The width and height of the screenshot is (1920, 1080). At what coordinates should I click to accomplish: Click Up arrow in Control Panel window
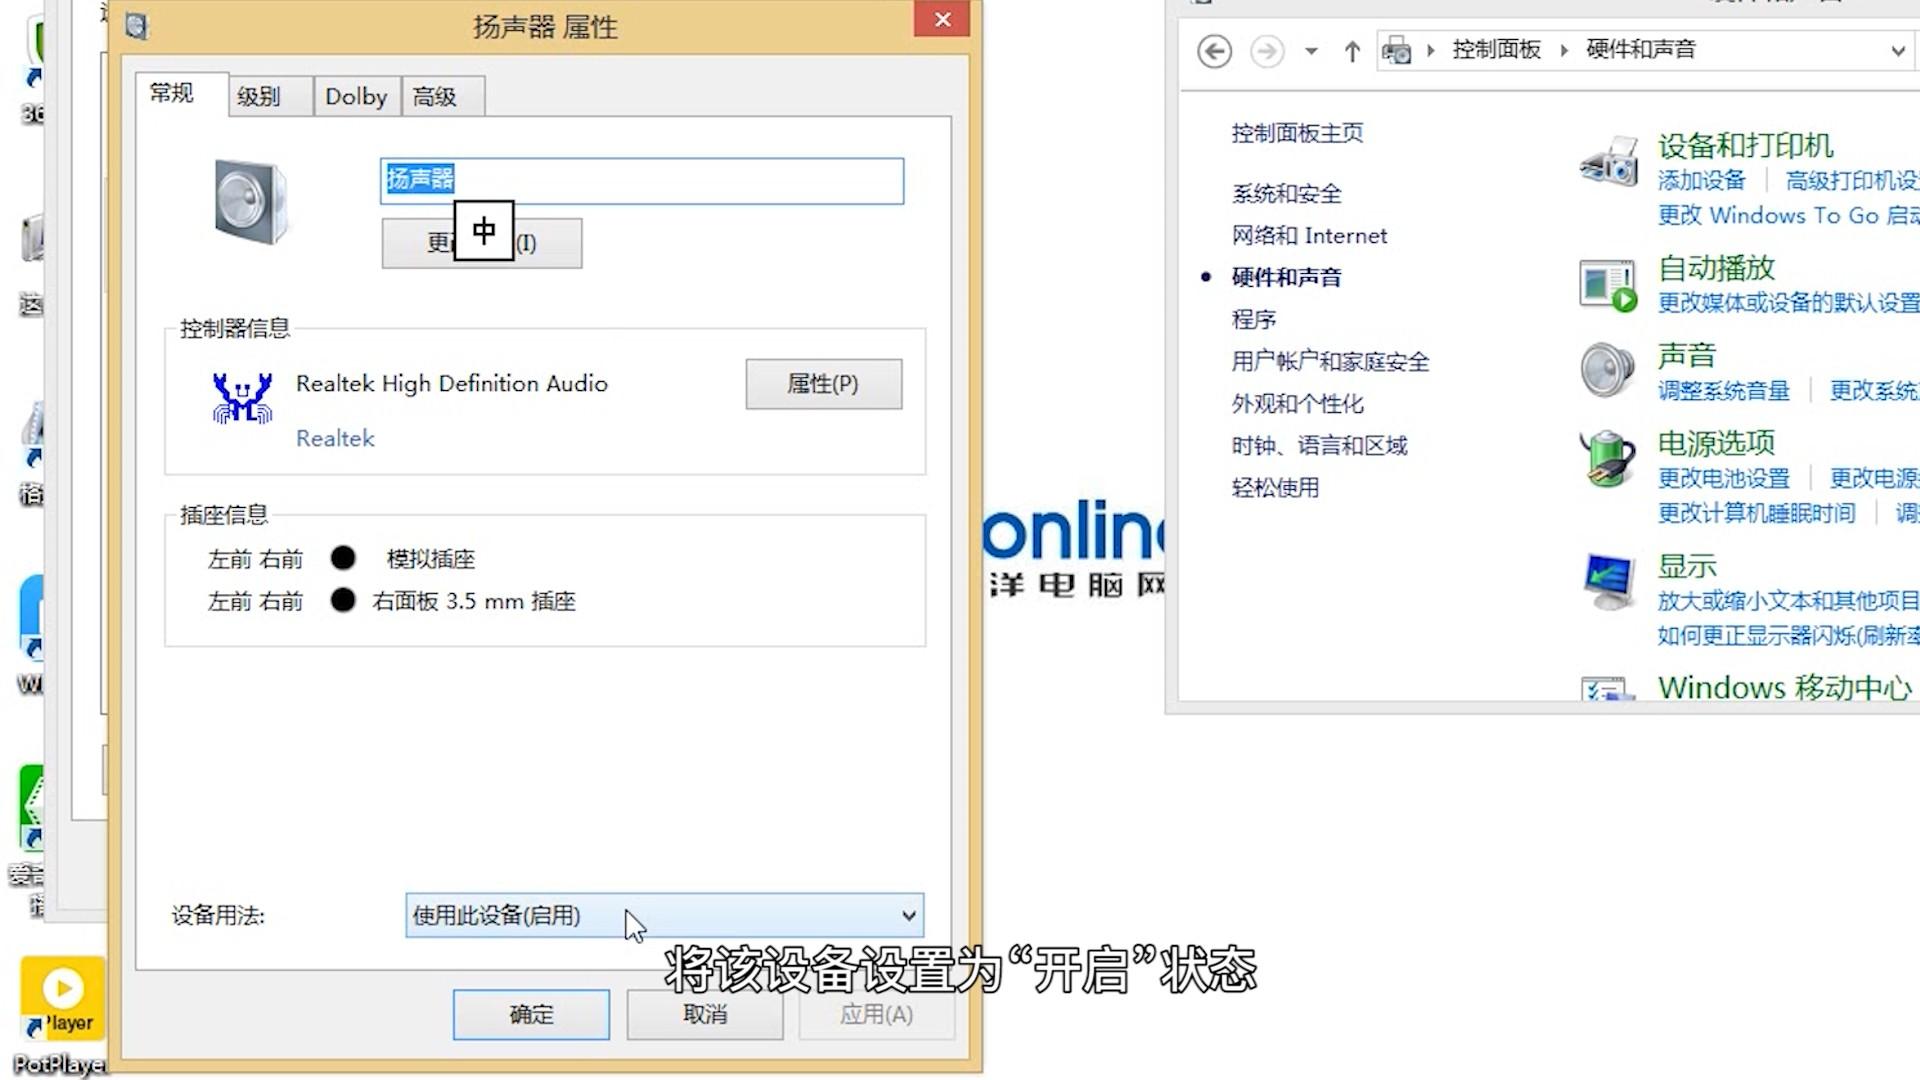pos(1352,51)
